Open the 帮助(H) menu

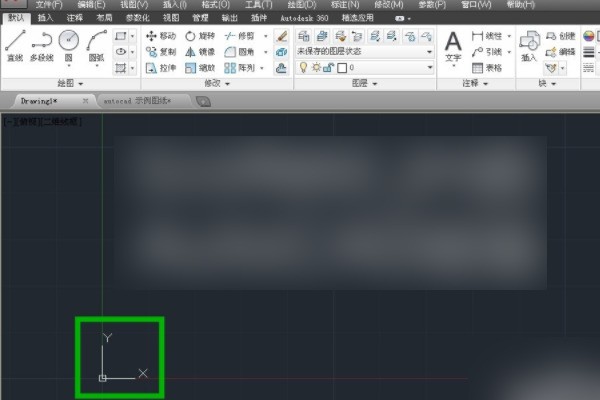(x=520, y=5)
